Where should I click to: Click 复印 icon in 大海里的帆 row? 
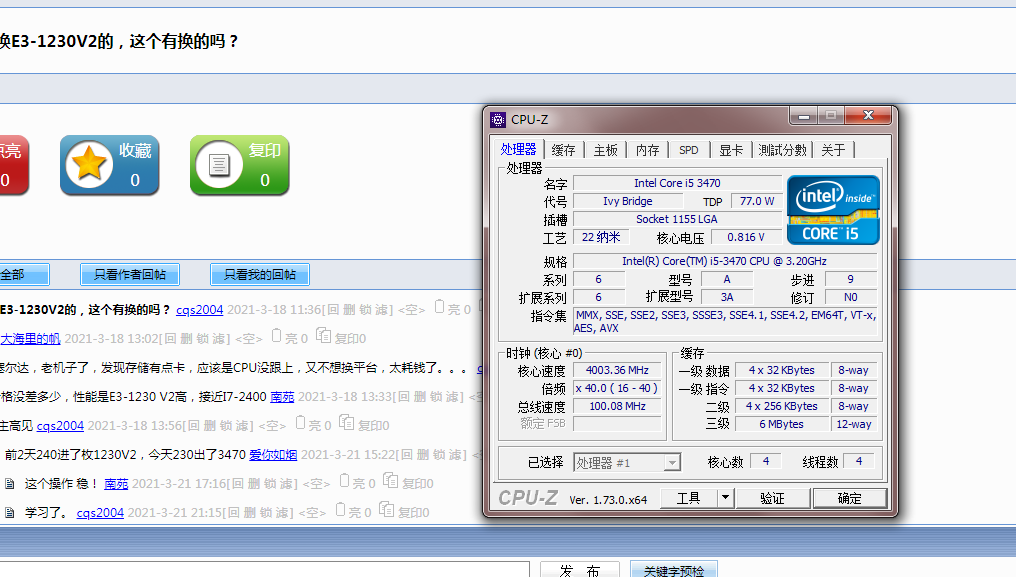point(324,335)
